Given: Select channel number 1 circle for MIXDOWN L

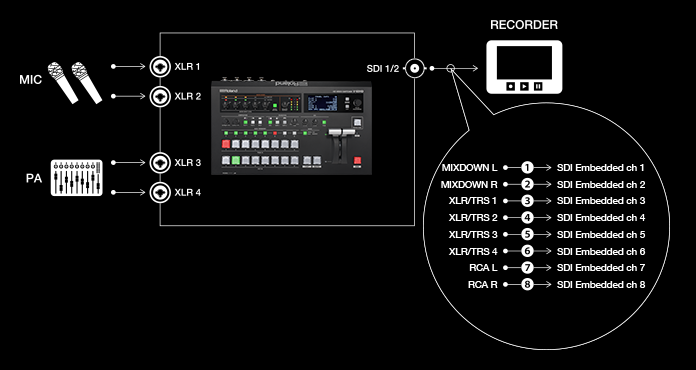Looking at the screenshot, I should [527, 167].
